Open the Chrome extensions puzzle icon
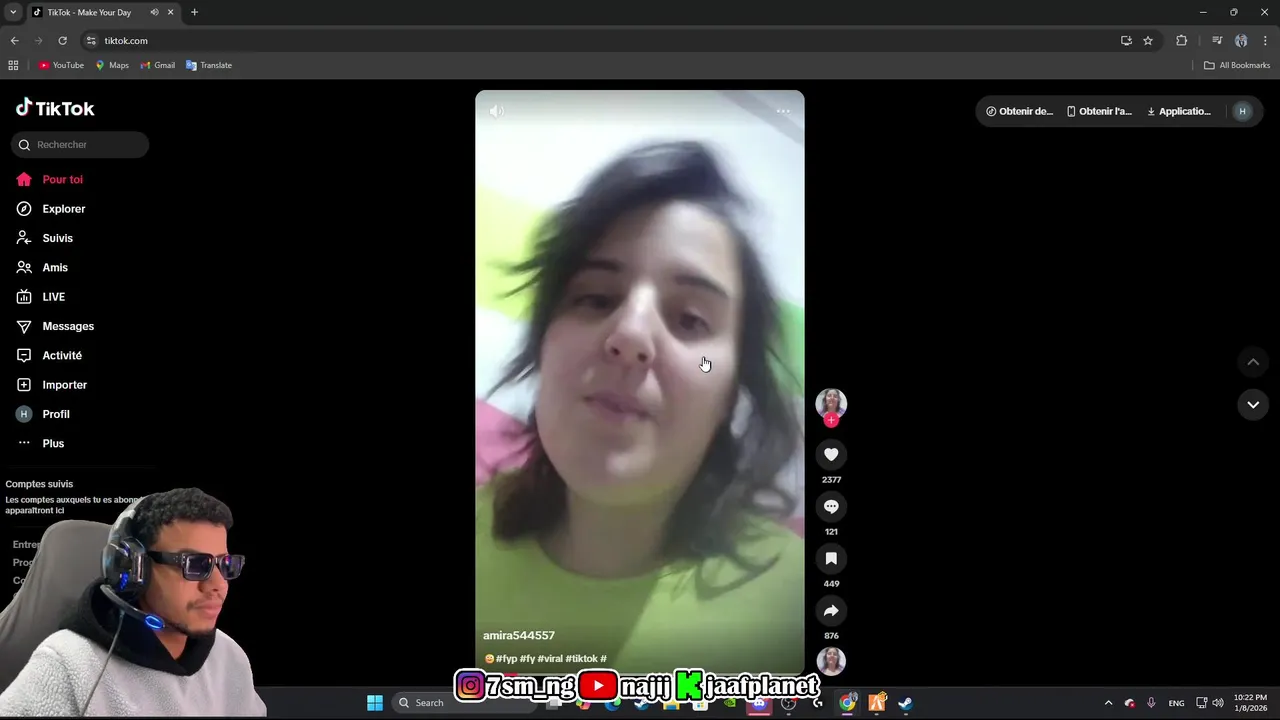This screenshot has width=1280, height=720. coord(1181,40)
